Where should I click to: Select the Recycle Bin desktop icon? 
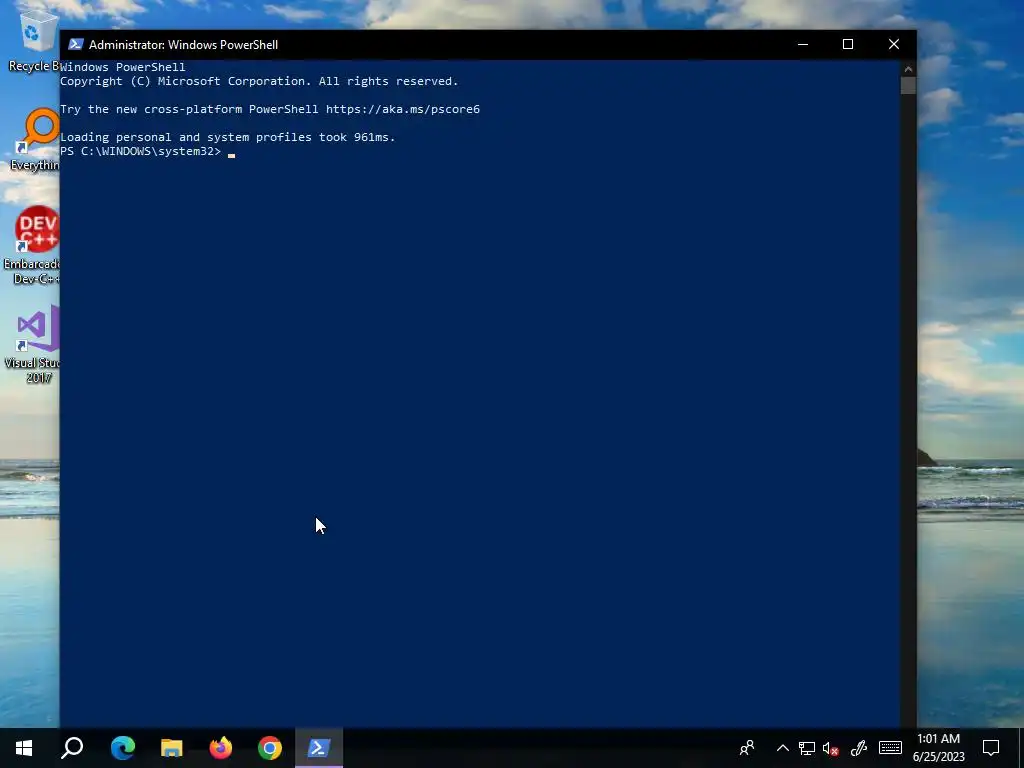point(33,40)
